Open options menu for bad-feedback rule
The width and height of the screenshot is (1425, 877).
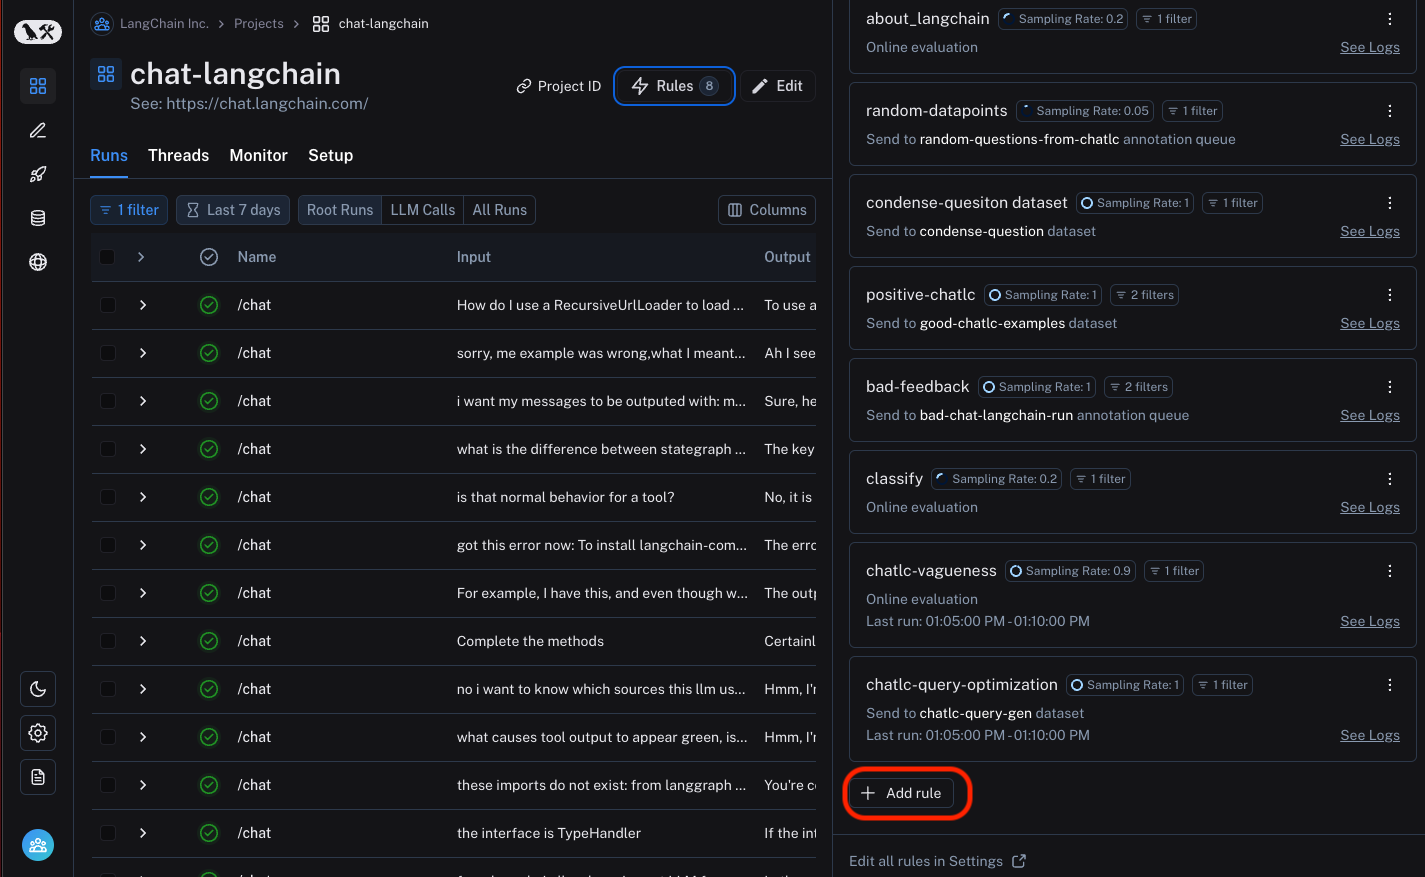(1389, 387)
